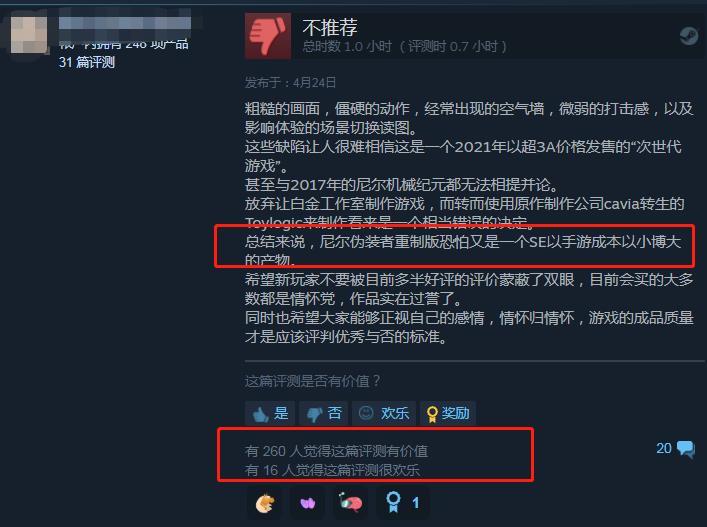
Task: Click the review text paragraph body
Action: 469,222
